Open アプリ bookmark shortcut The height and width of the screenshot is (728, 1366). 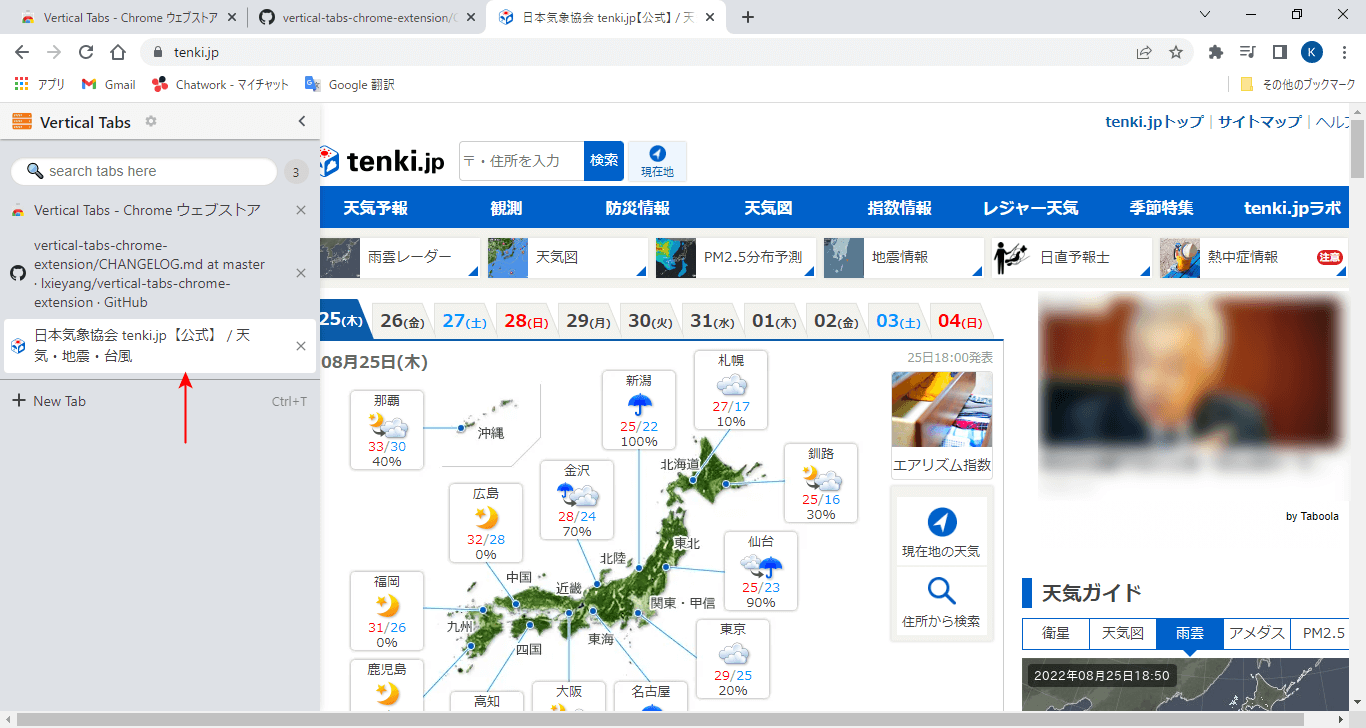[x=40, y=85]
